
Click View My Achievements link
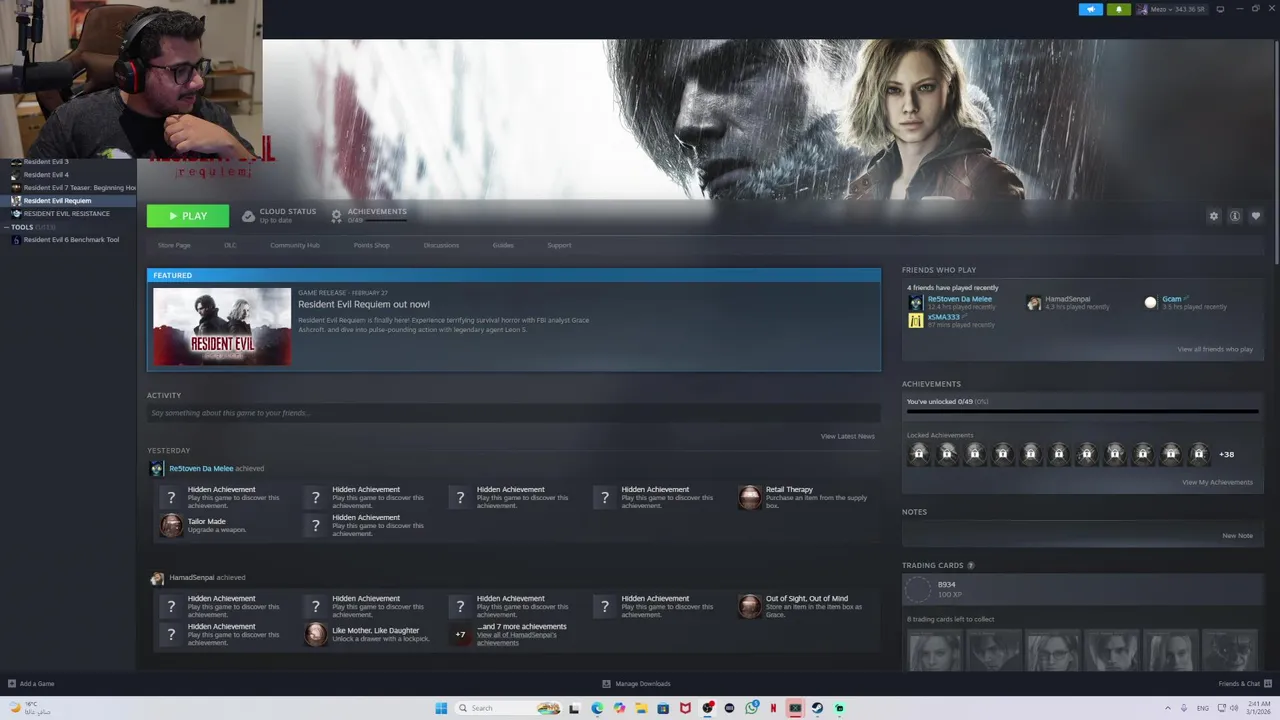point(1217,482)
